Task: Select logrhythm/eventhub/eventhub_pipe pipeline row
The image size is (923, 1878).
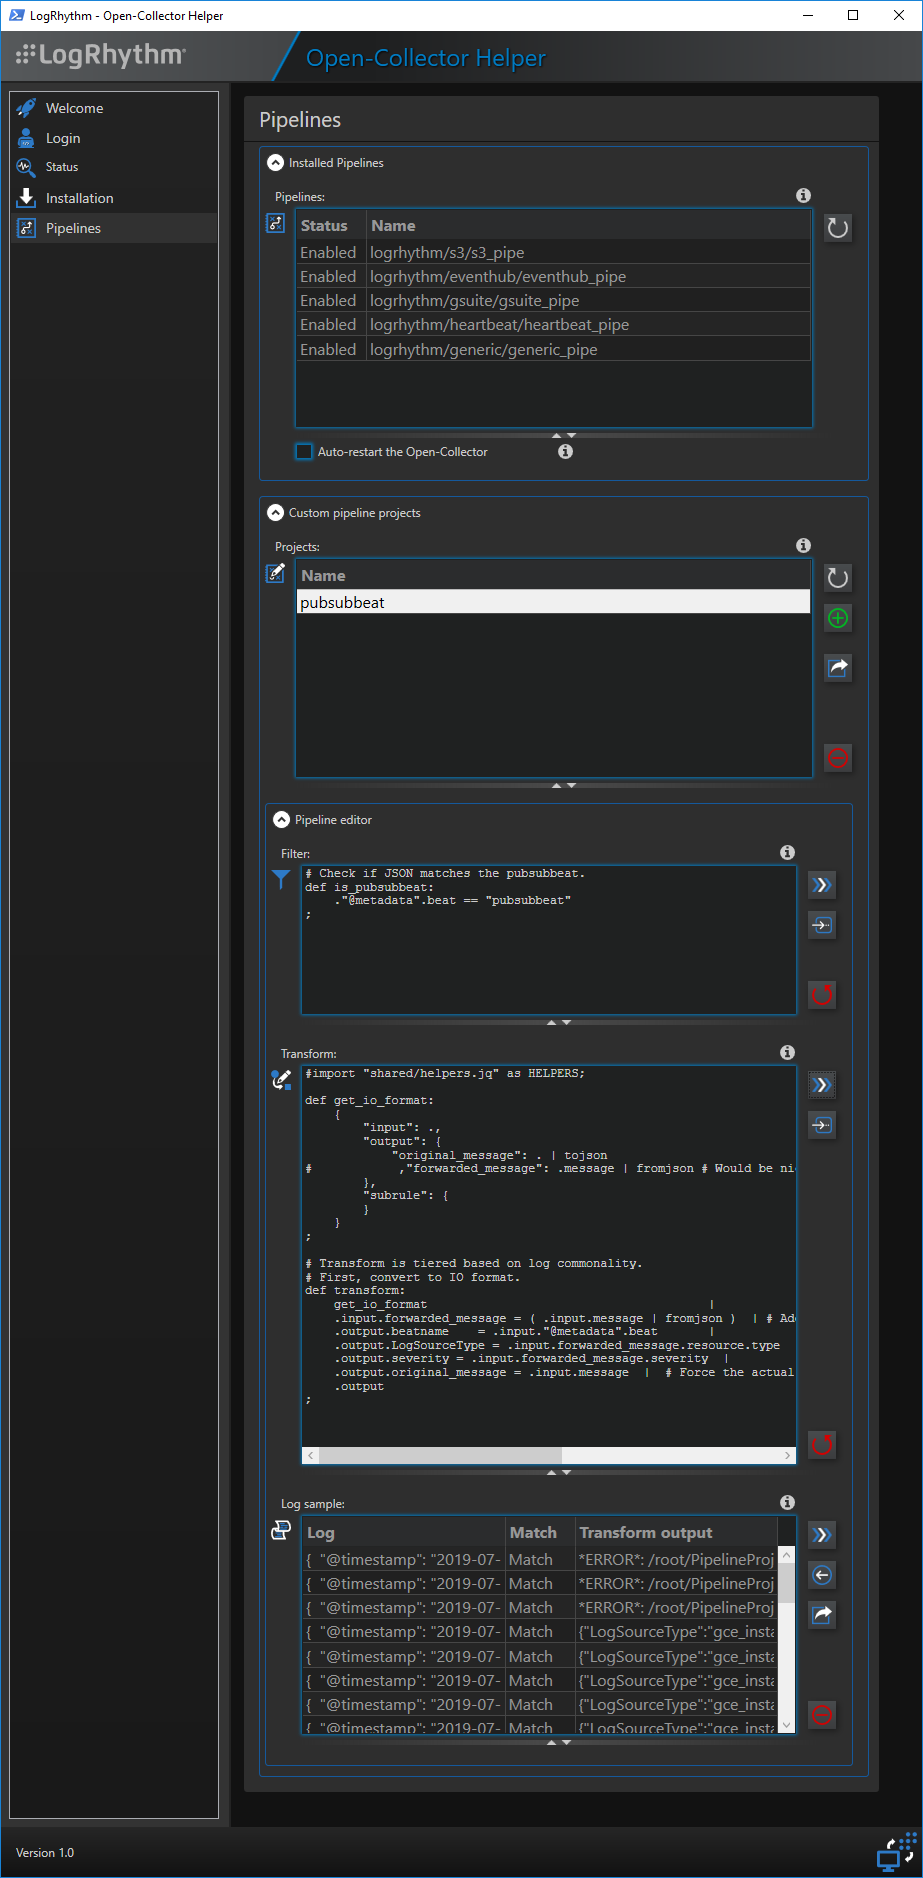Action: click(x=553, y=276)
